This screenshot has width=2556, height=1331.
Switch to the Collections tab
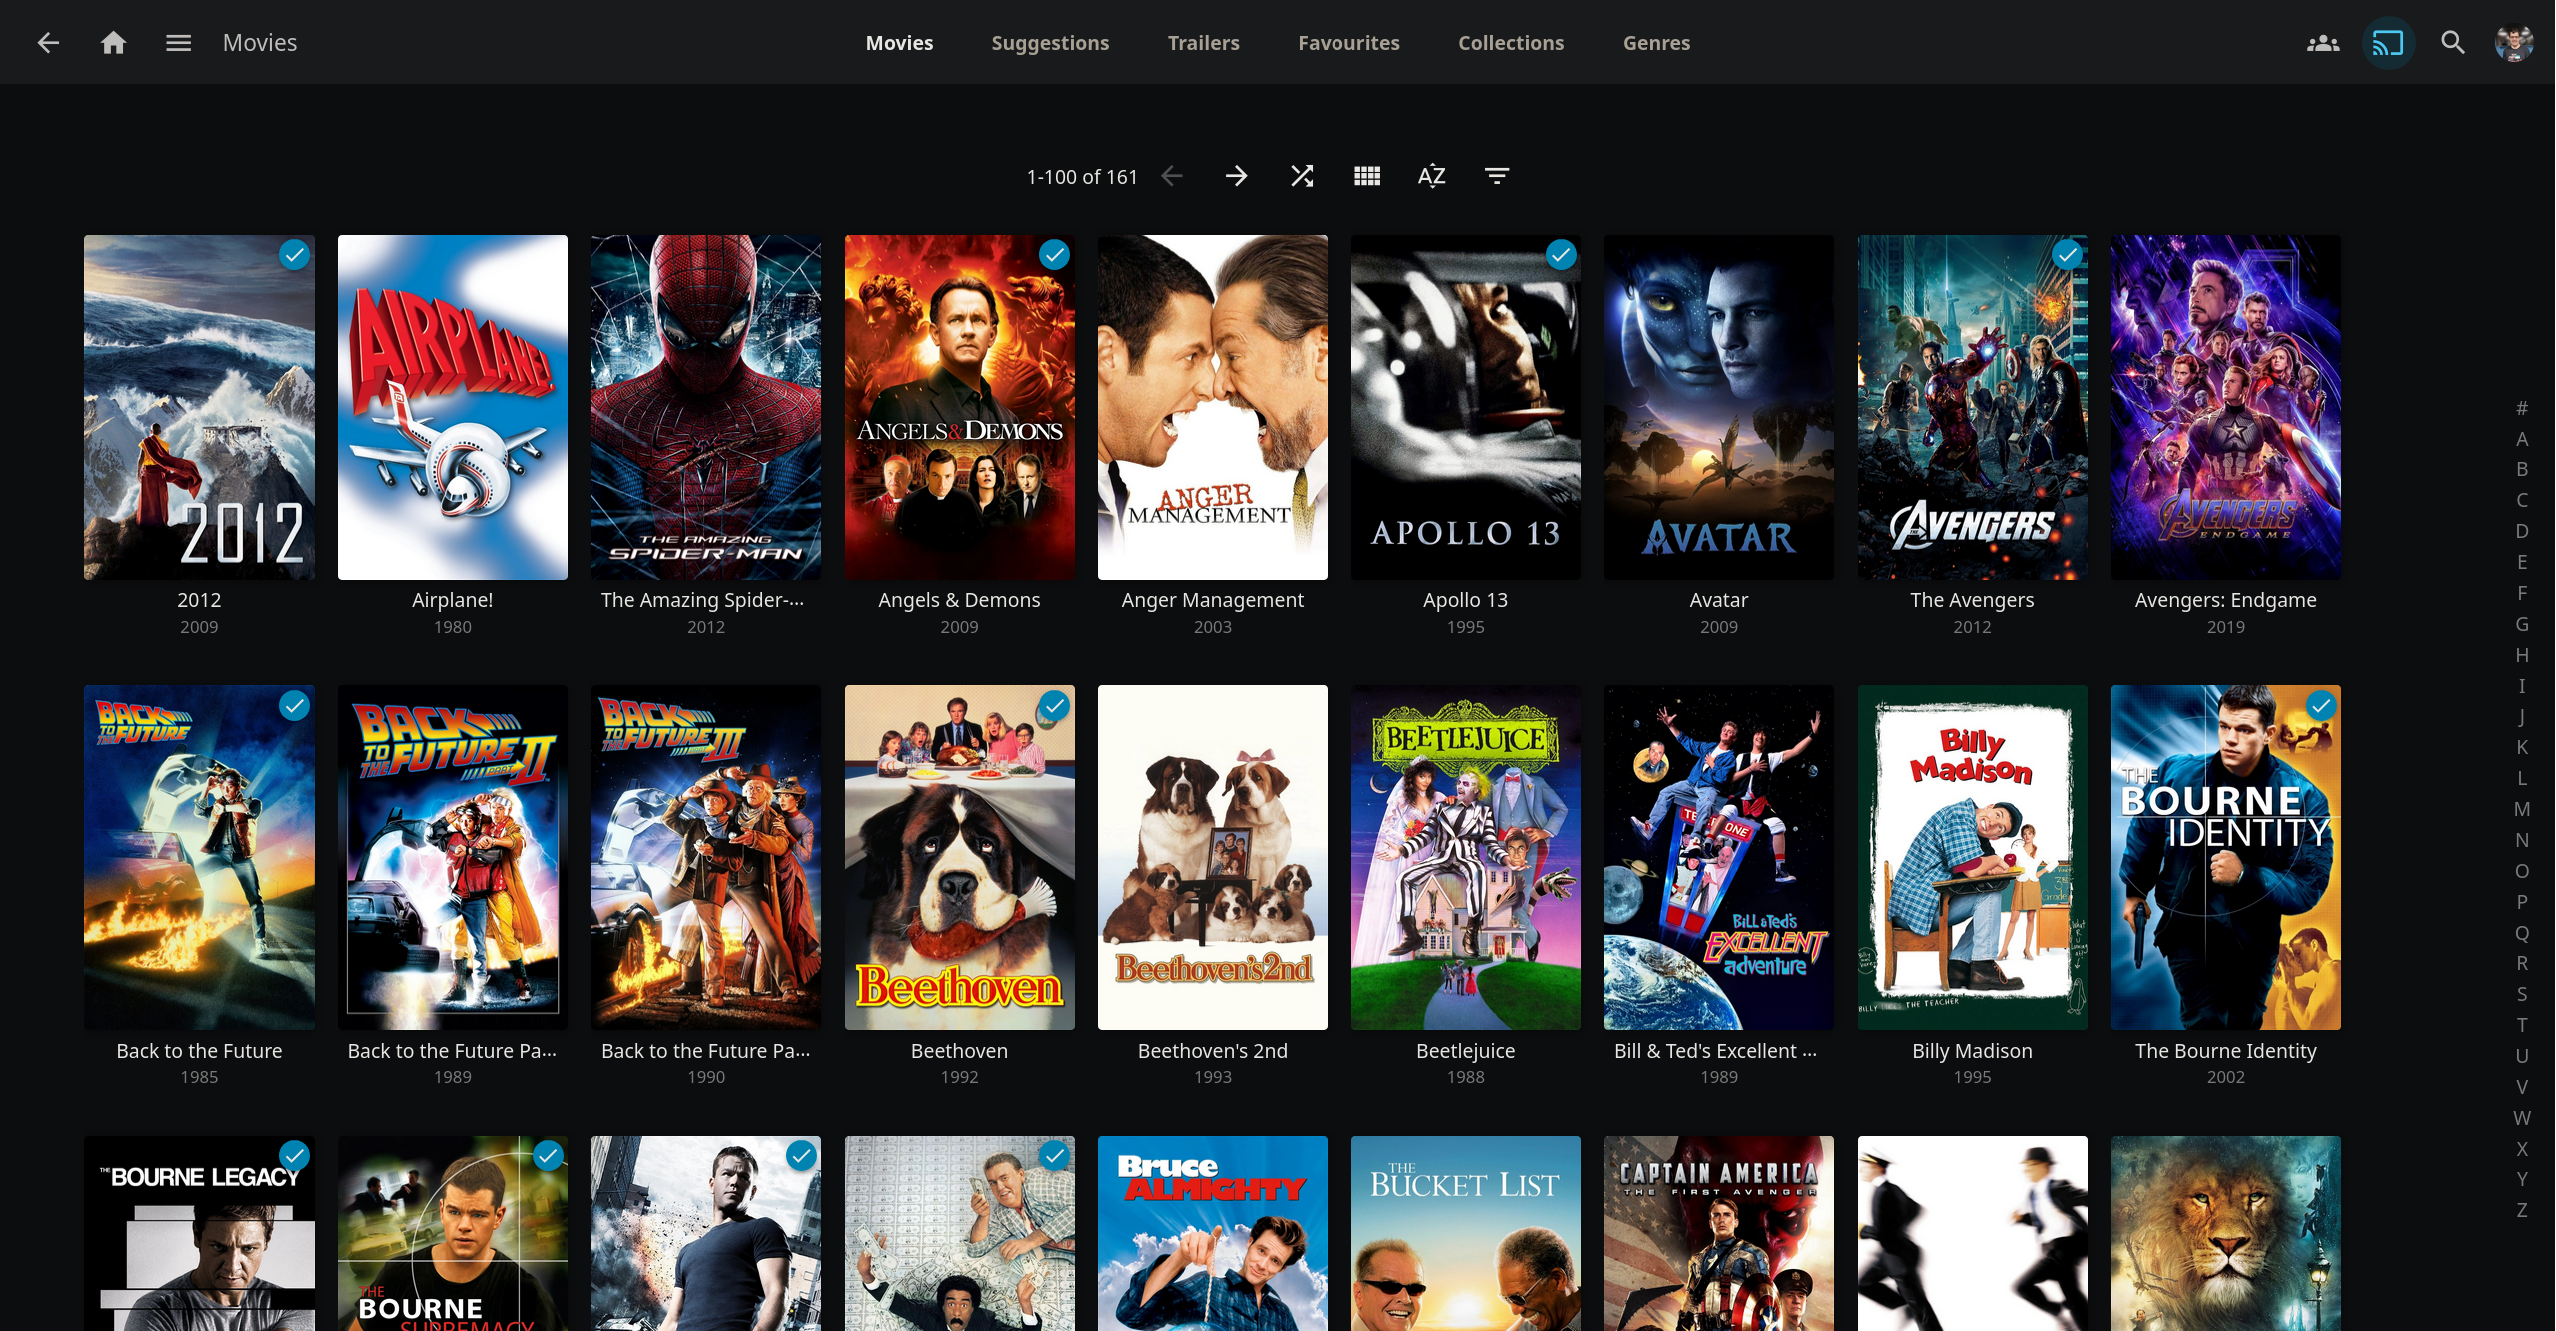pyautogui.click(x=1510, y=43)
